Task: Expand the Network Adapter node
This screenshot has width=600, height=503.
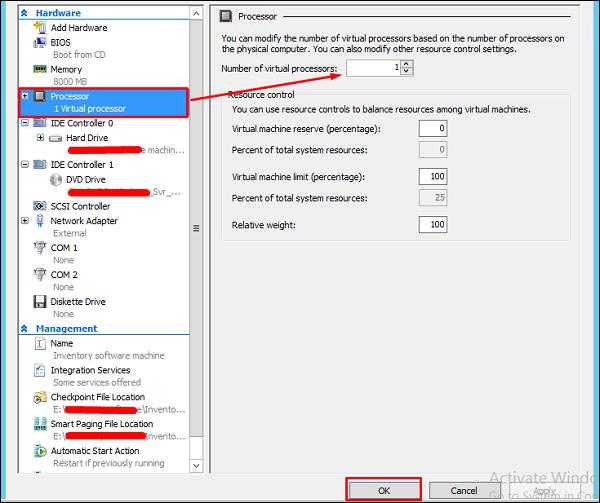Action: [x=25, y=221]
